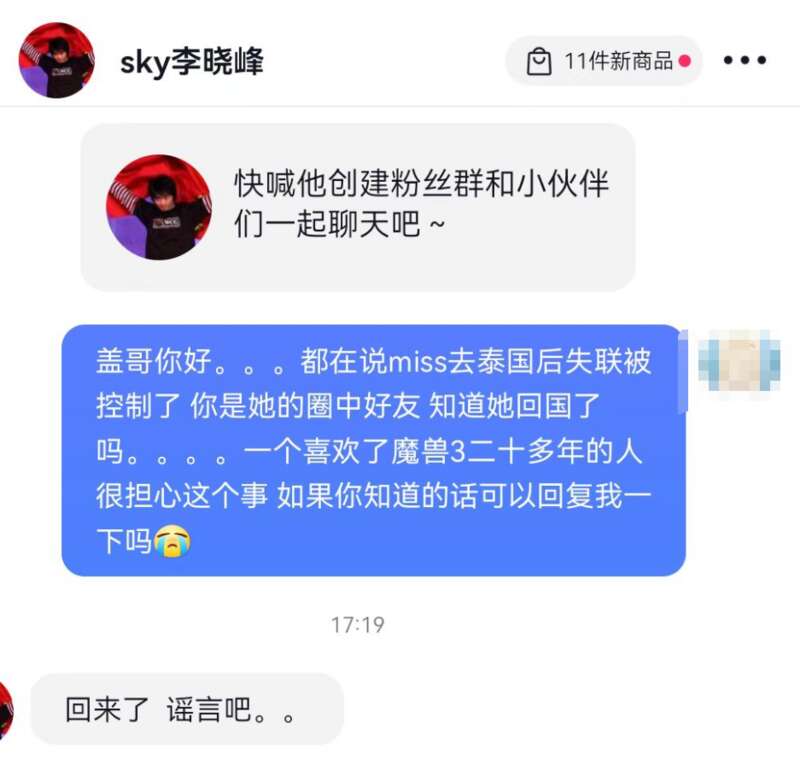800x764 pixels.
Task: Tap the partial avatar beside the reply
Action: pyautogui.click(x=6, y=709)
